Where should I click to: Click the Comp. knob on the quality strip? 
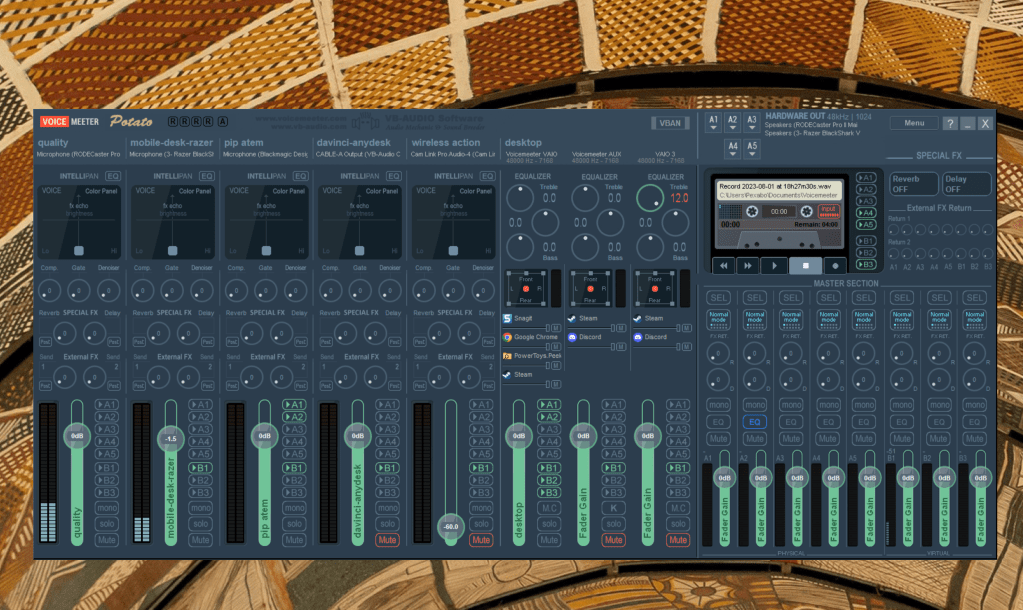point(49,290)
